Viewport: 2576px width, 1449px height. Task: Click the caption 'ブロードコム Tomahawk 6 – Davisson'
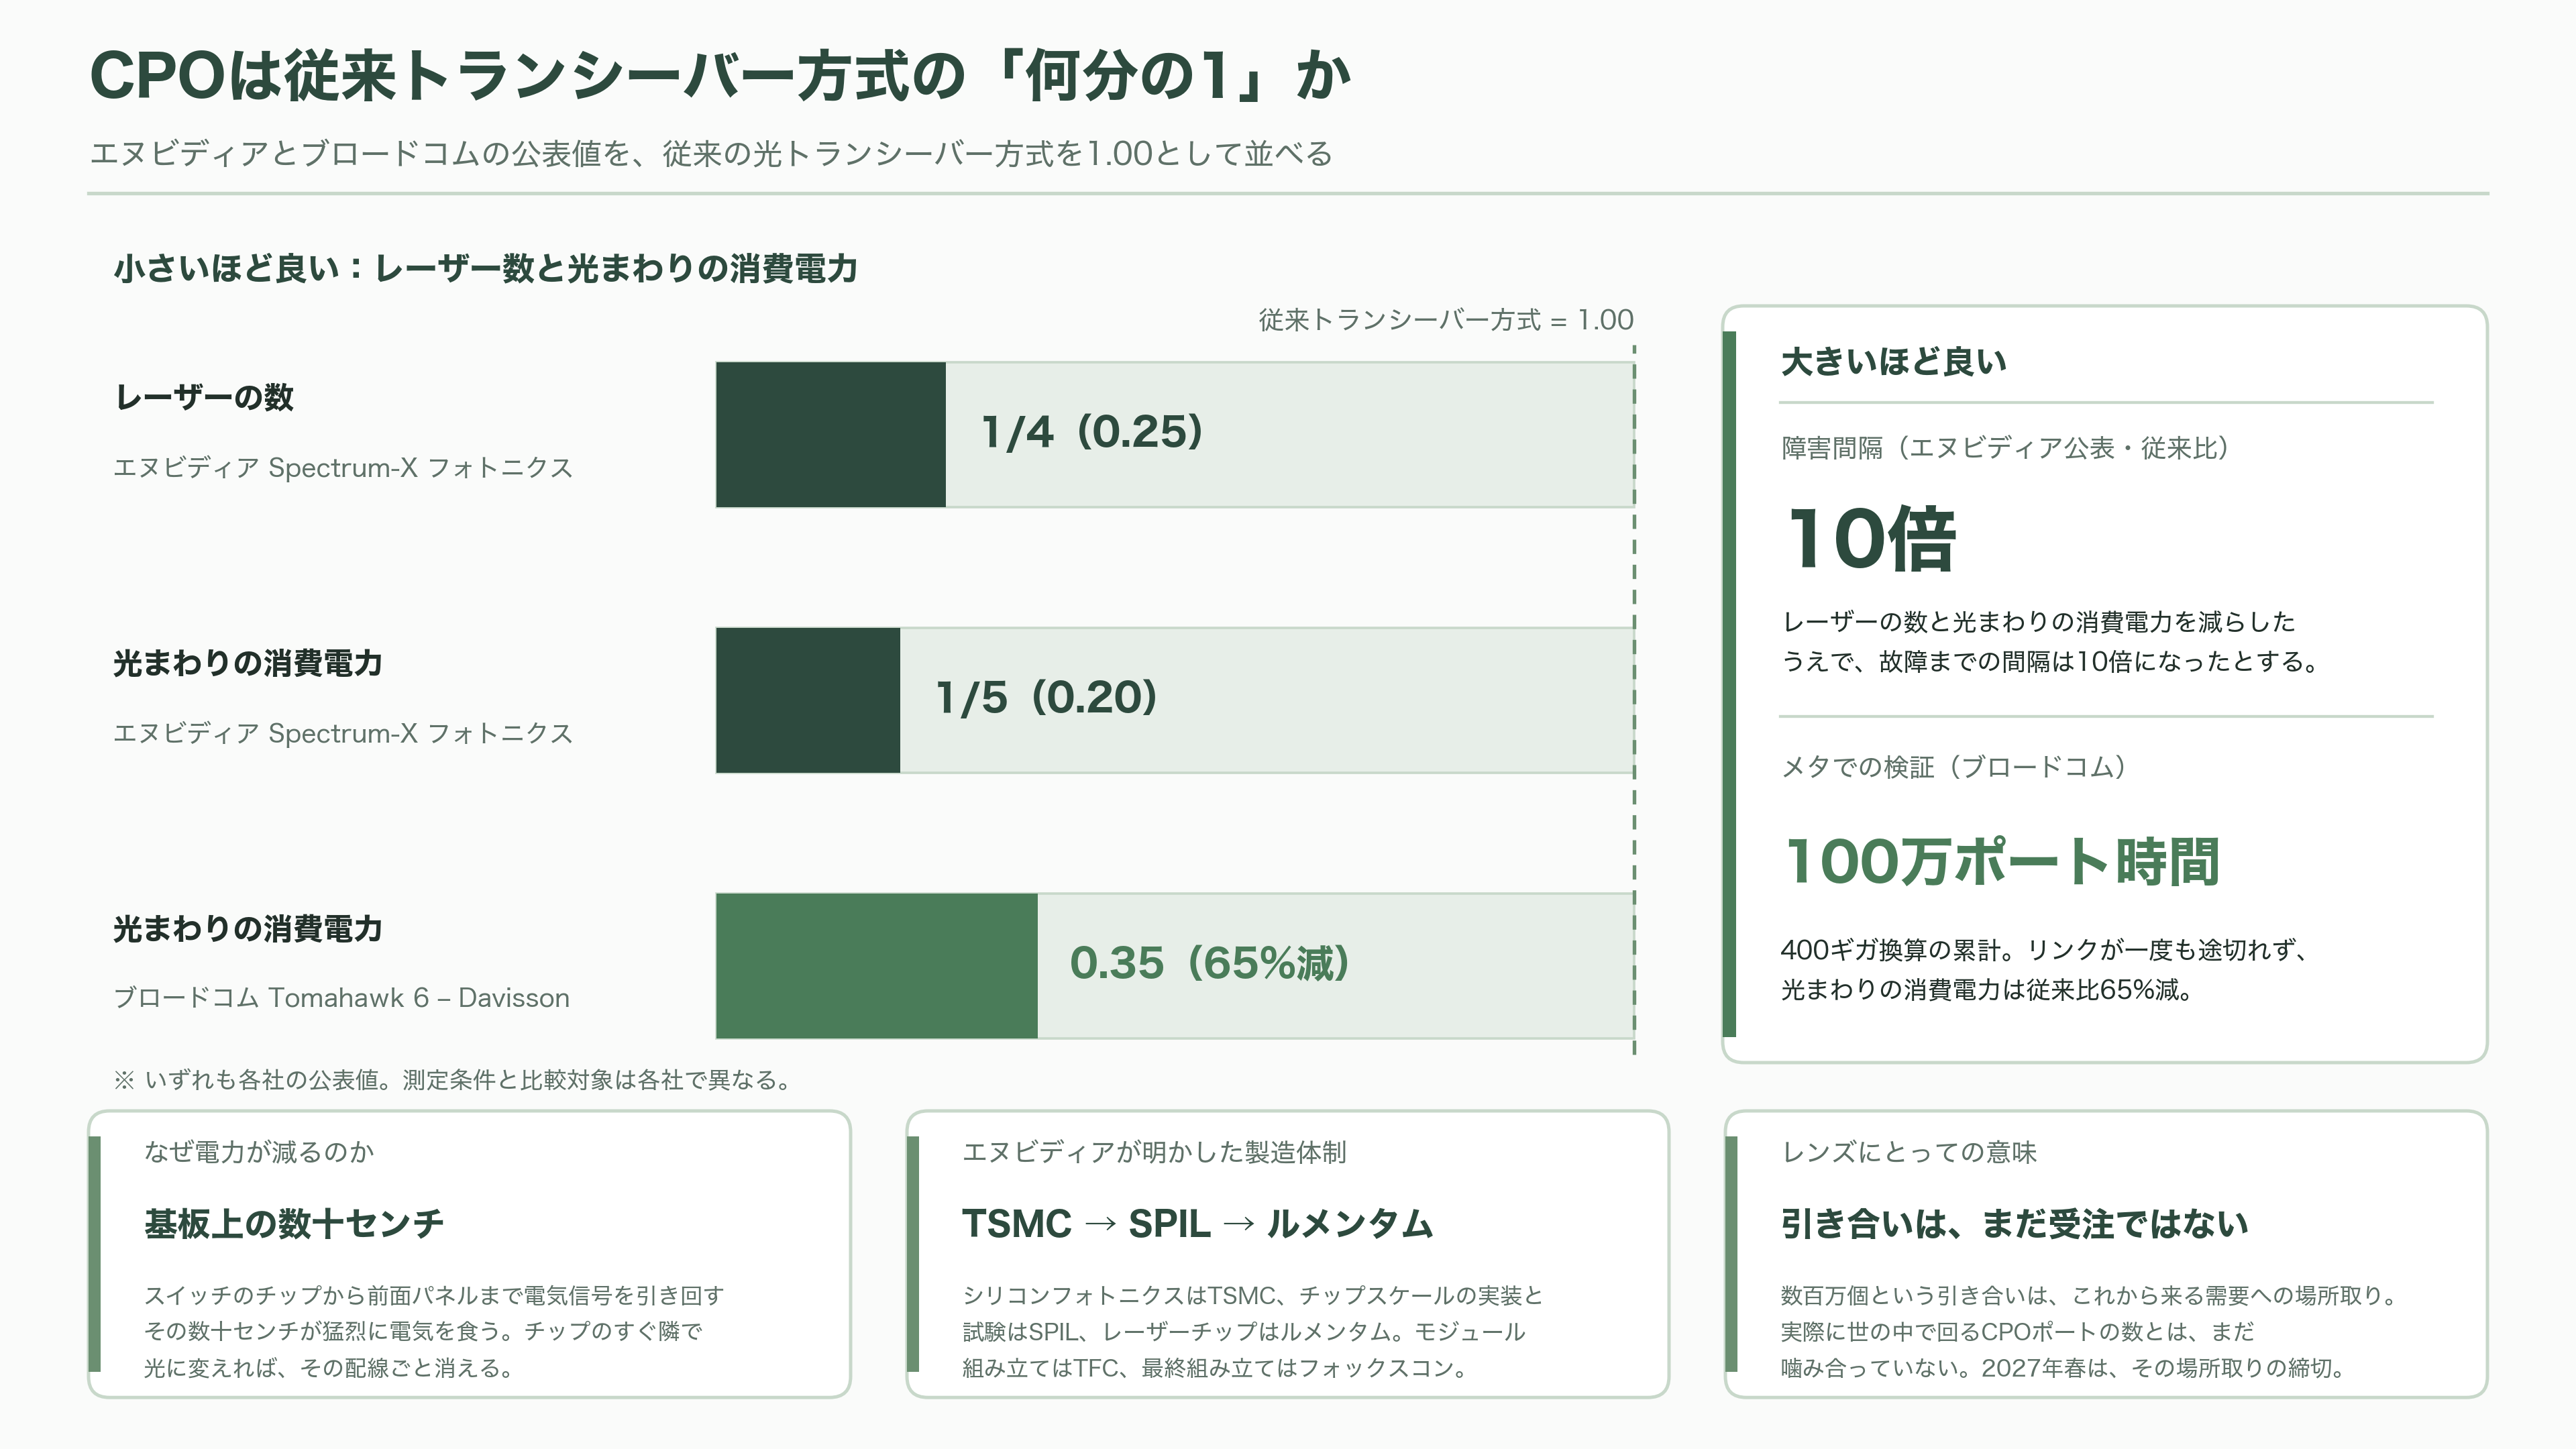click(342, 998)
